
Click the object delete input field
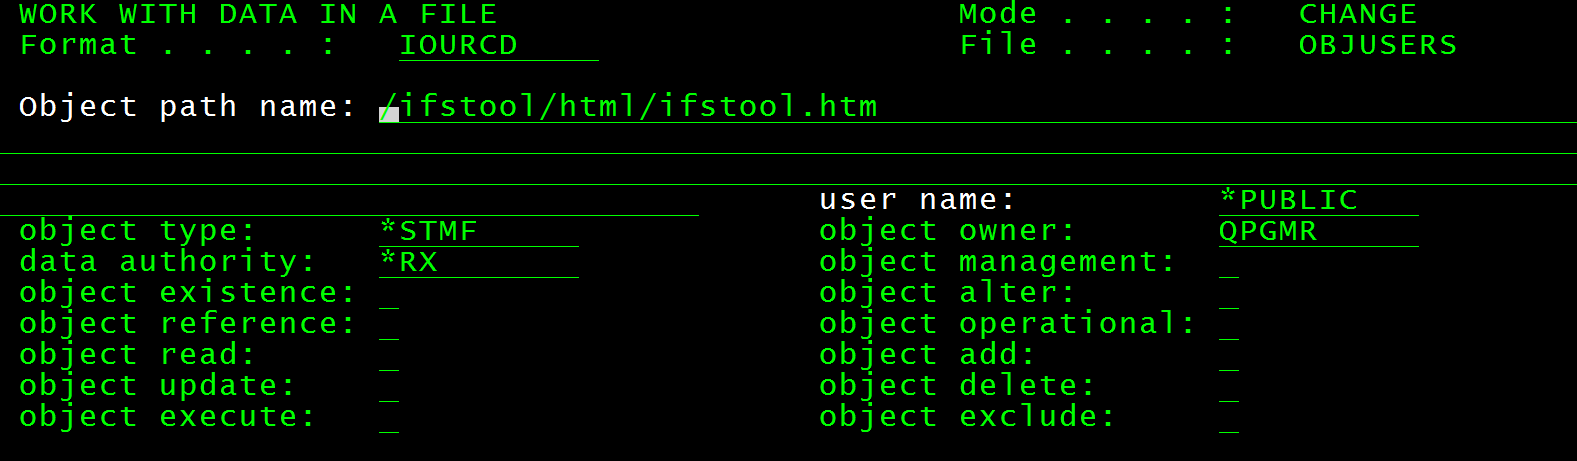point(1229,386)
